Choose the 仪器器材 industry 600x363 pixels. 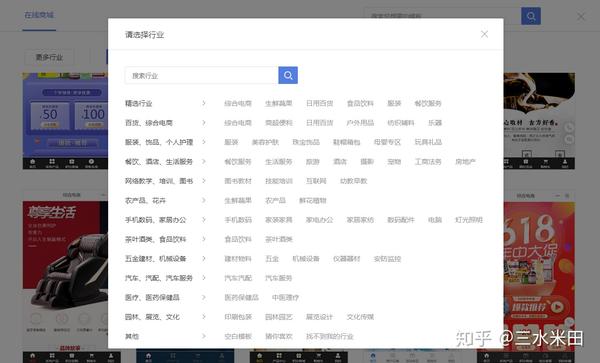click(x=347, y=259)
